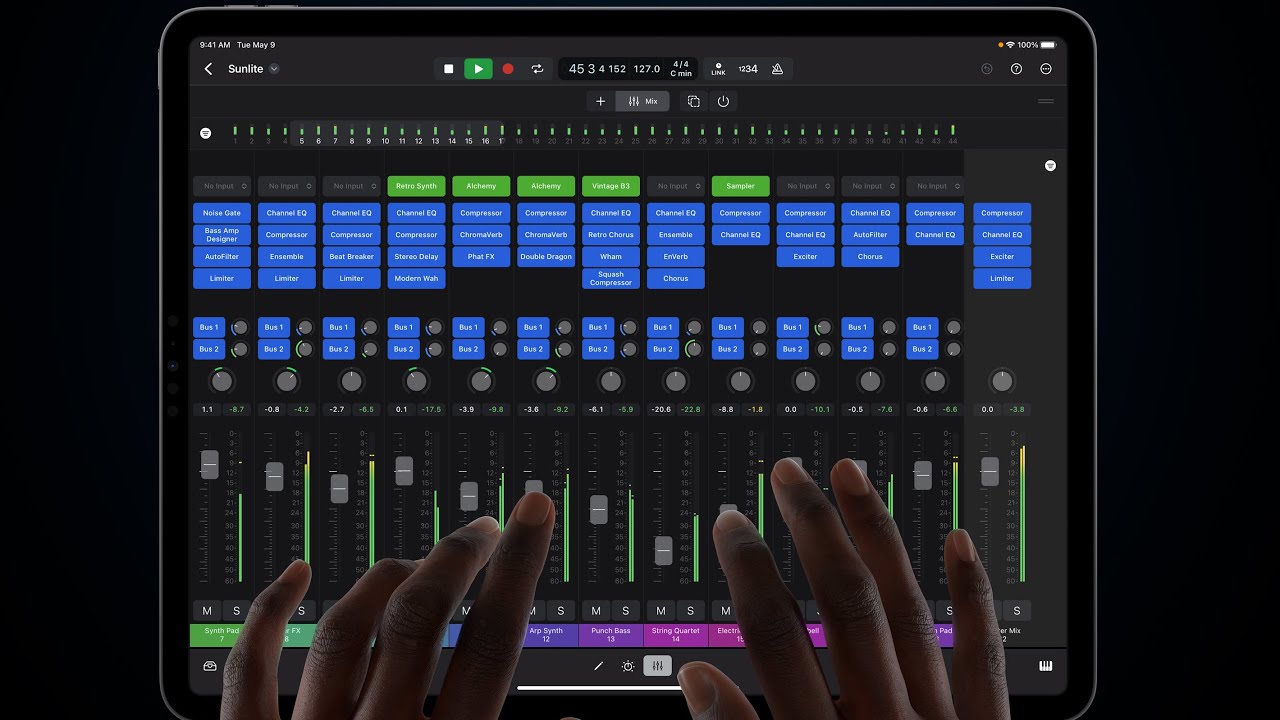
Task: Click the copy channel strips icon
Action: 693,101
